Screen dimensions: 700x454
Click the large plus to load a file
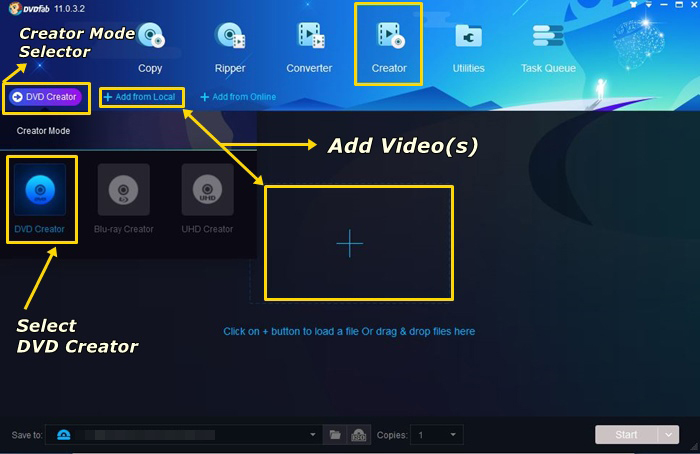(350, 244)
